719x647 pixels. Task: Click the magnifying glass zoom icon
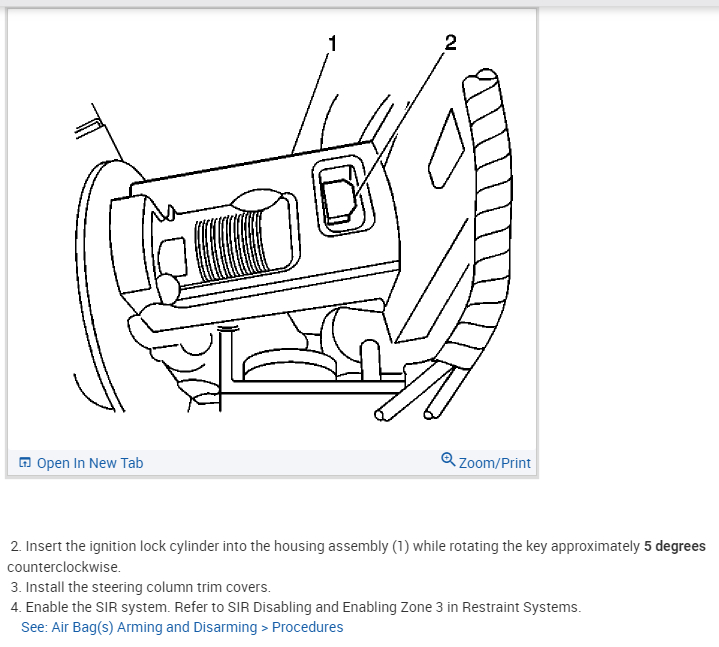click(448, 459)
